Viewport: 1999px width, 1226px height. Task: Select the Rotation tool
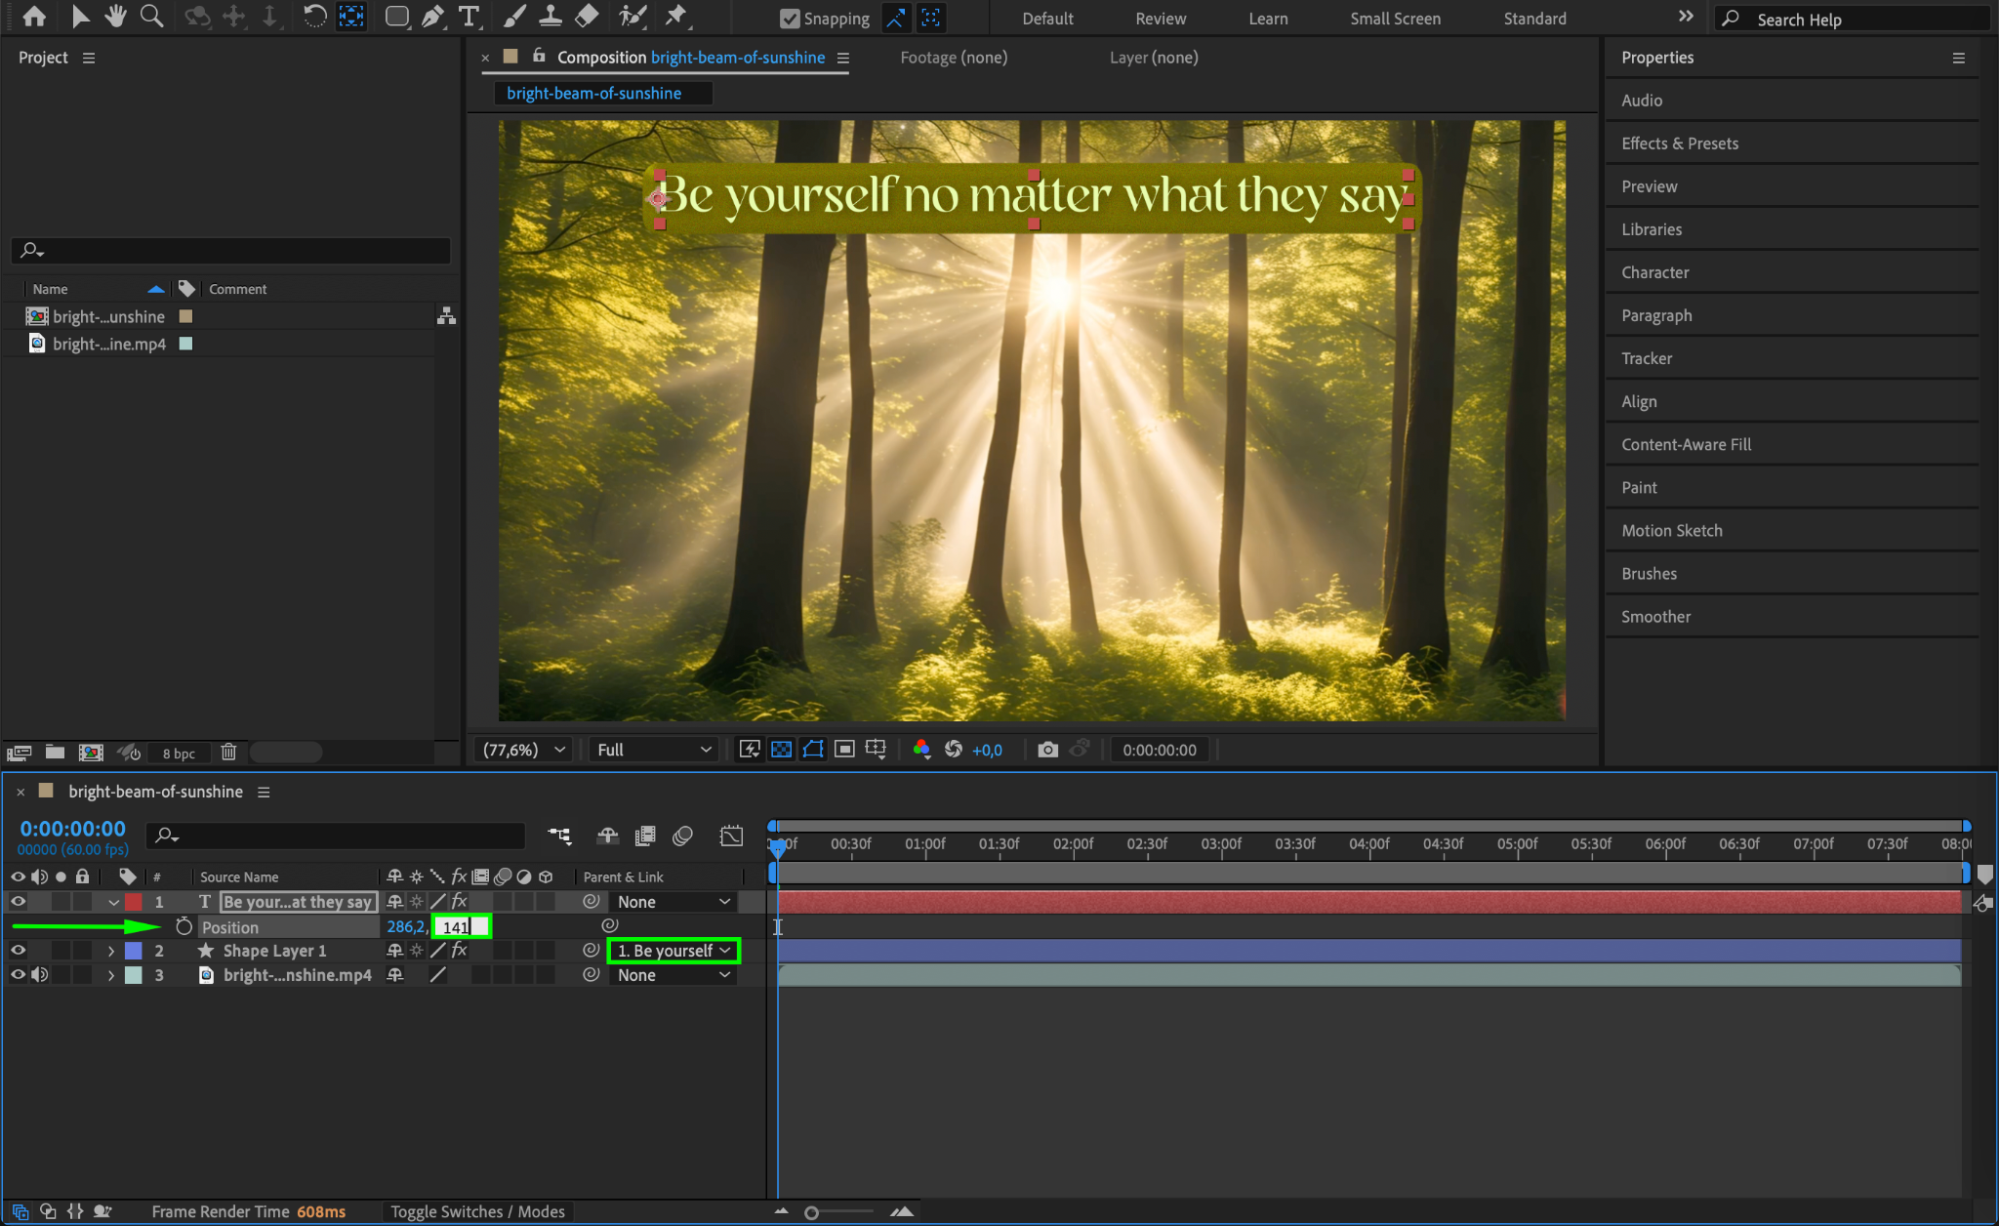pyautogui.click(x=314, y=16)
